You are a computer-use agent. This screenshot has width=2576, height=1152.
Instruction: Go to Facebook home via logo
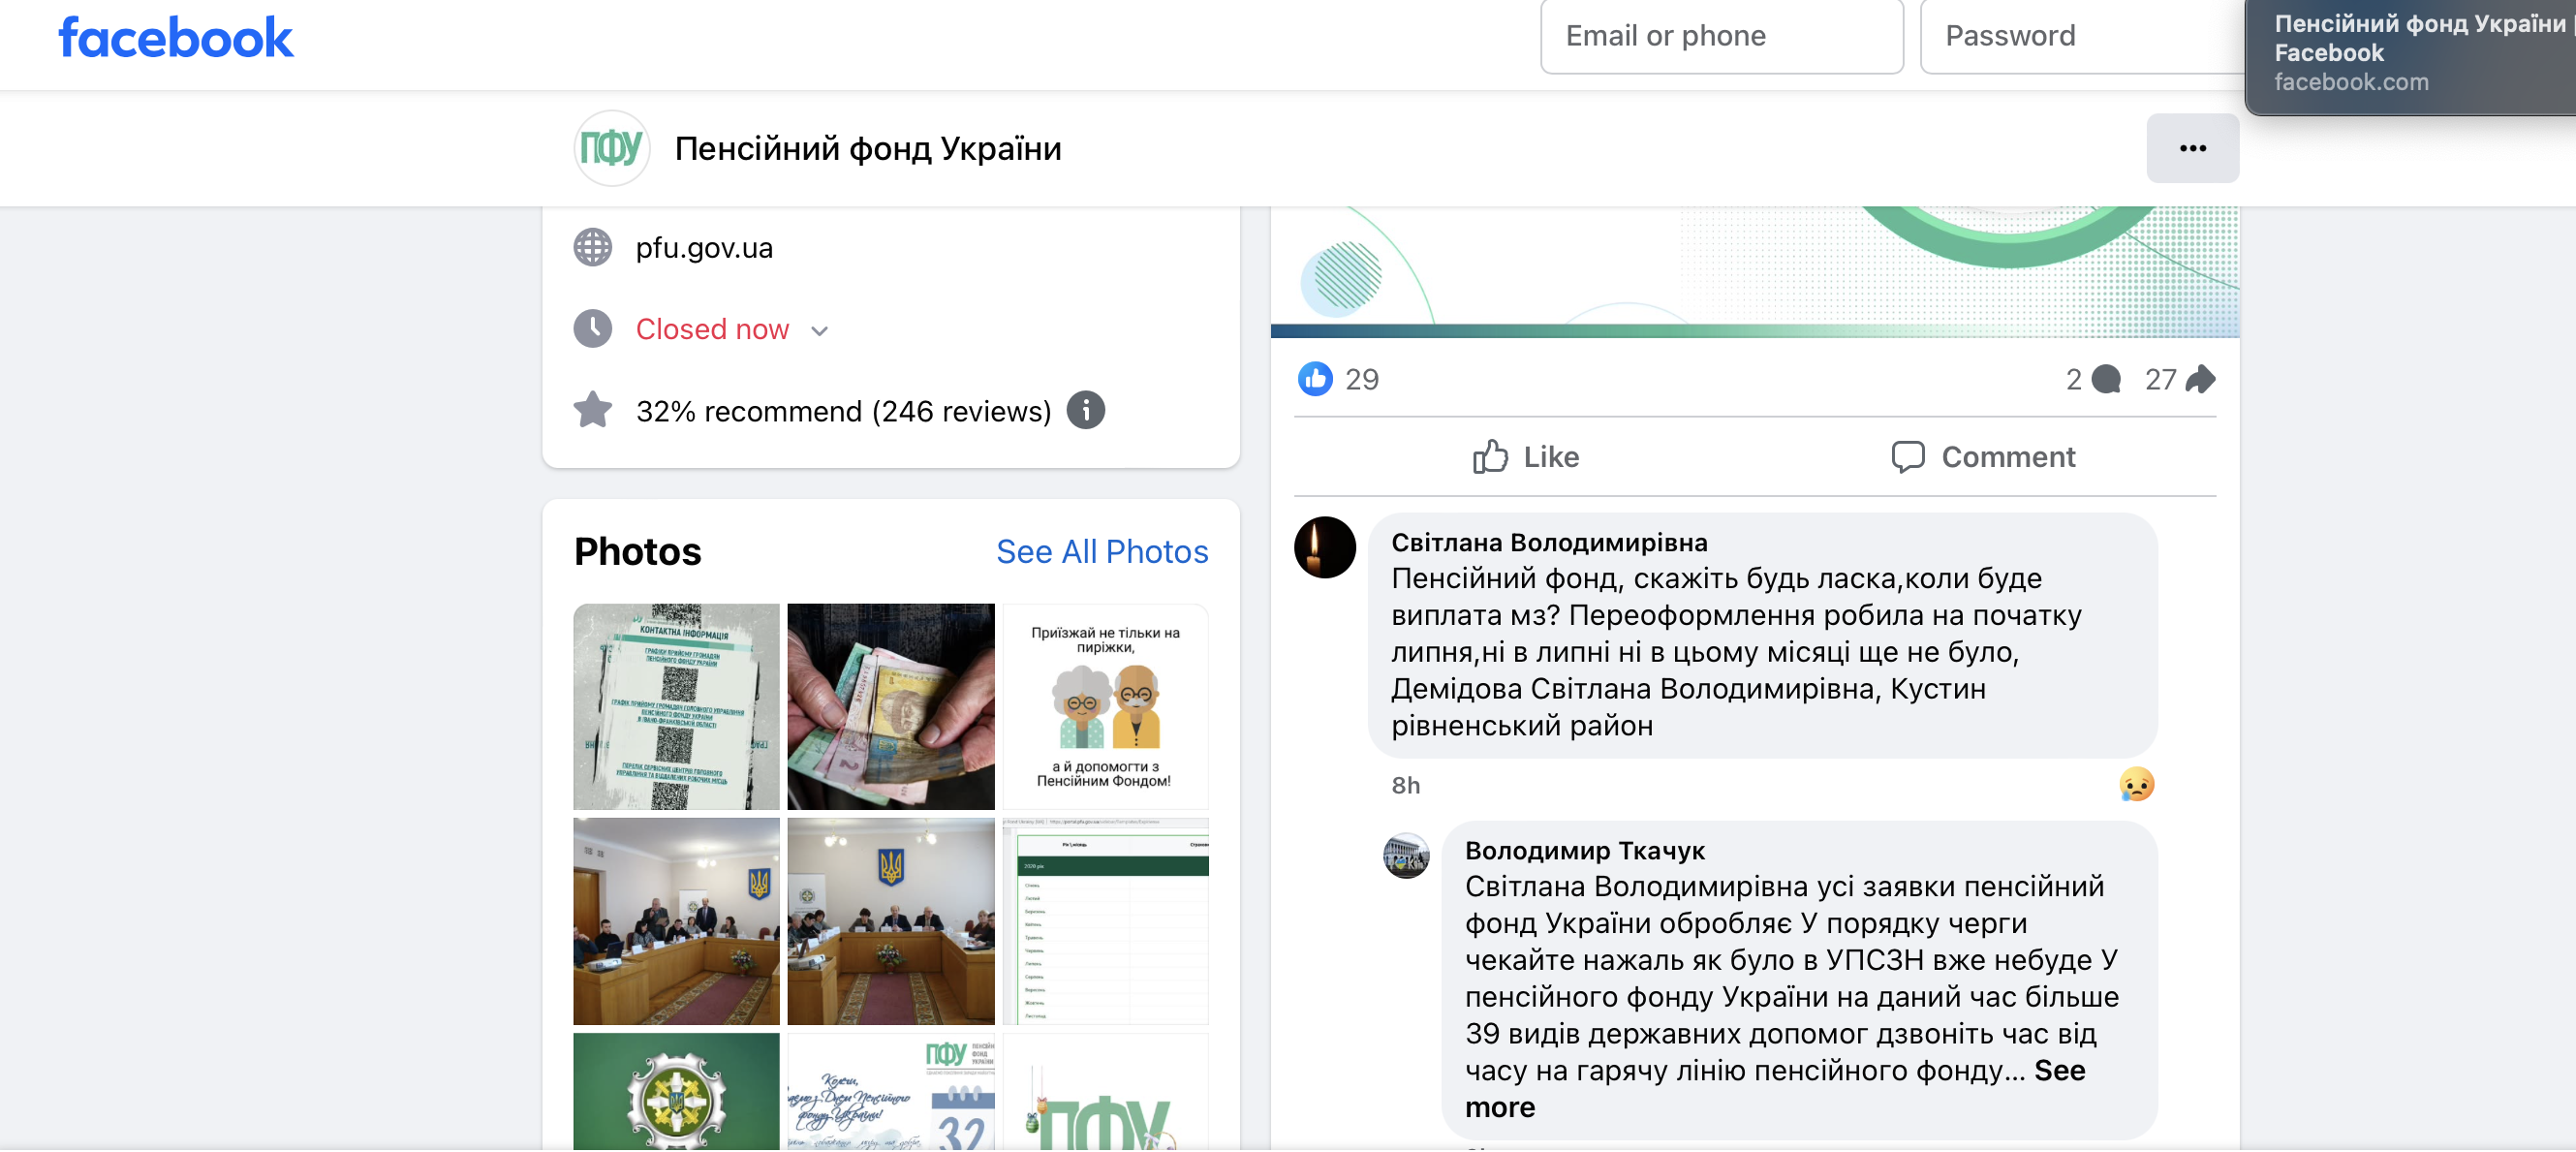coord(176,37)
